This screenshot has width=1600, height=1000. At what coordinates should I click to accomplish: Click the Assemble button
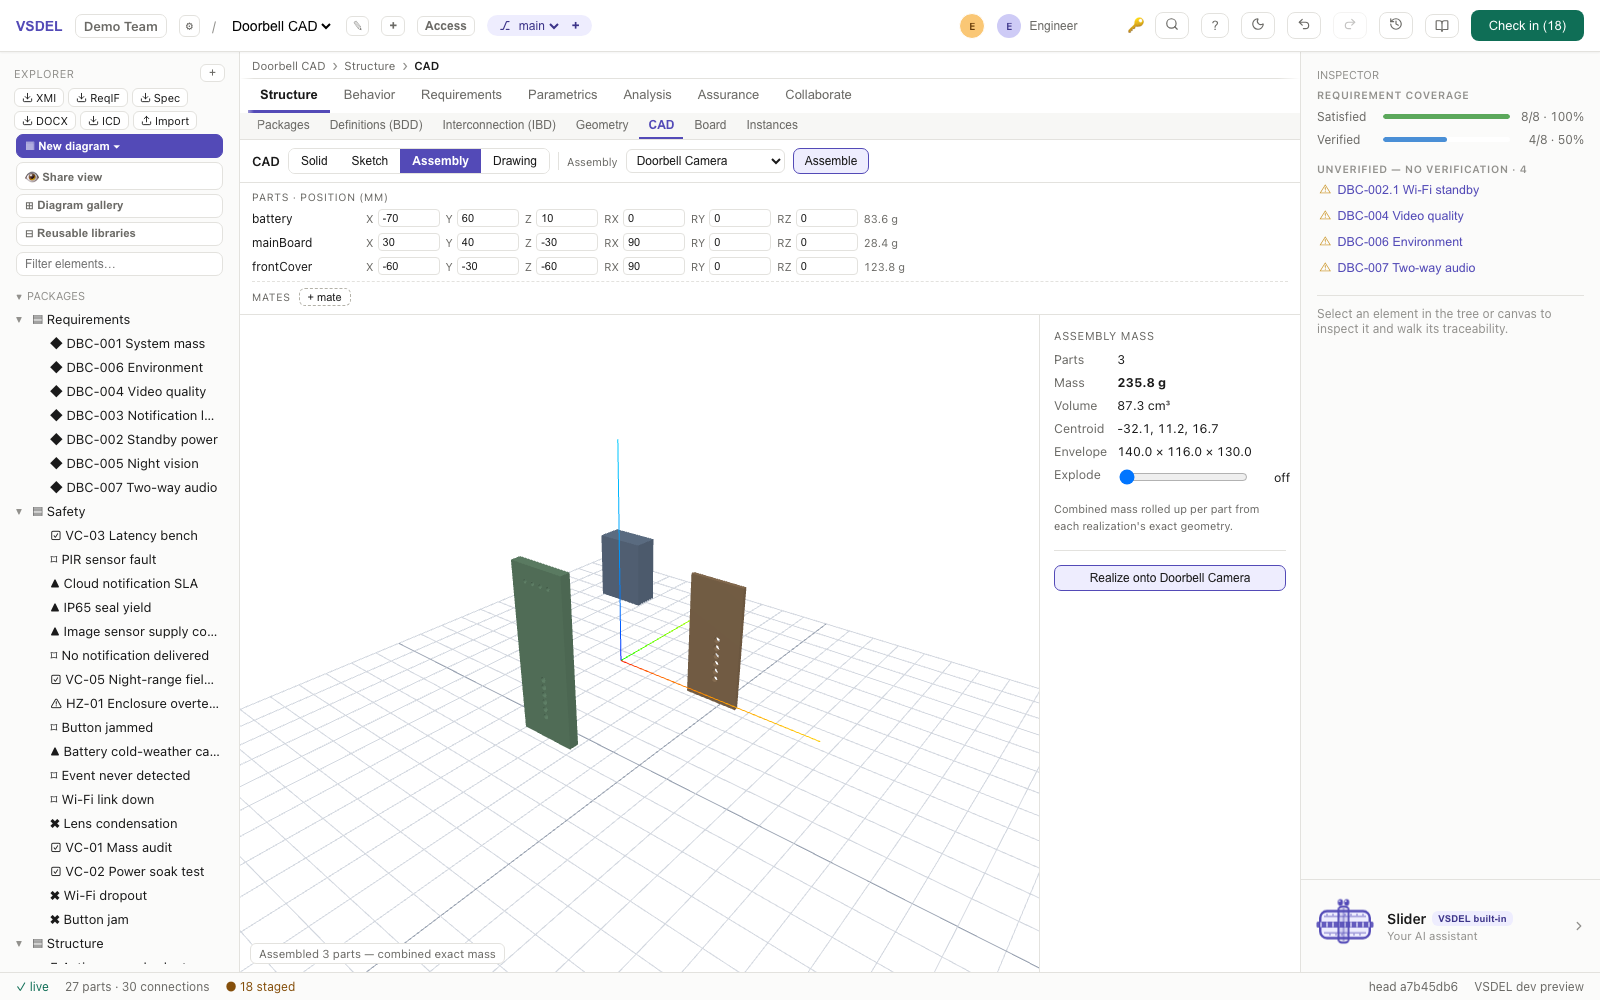831,161
